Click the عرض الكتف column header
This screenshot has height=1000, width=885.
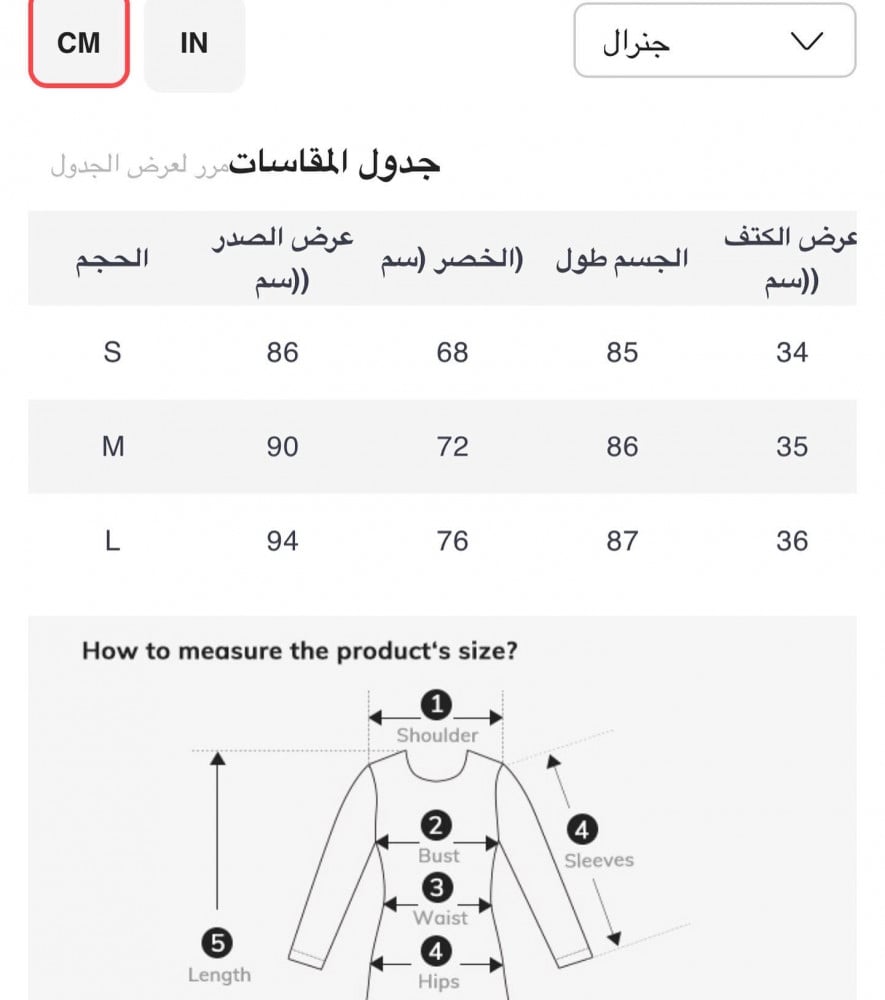coord(792,259)
